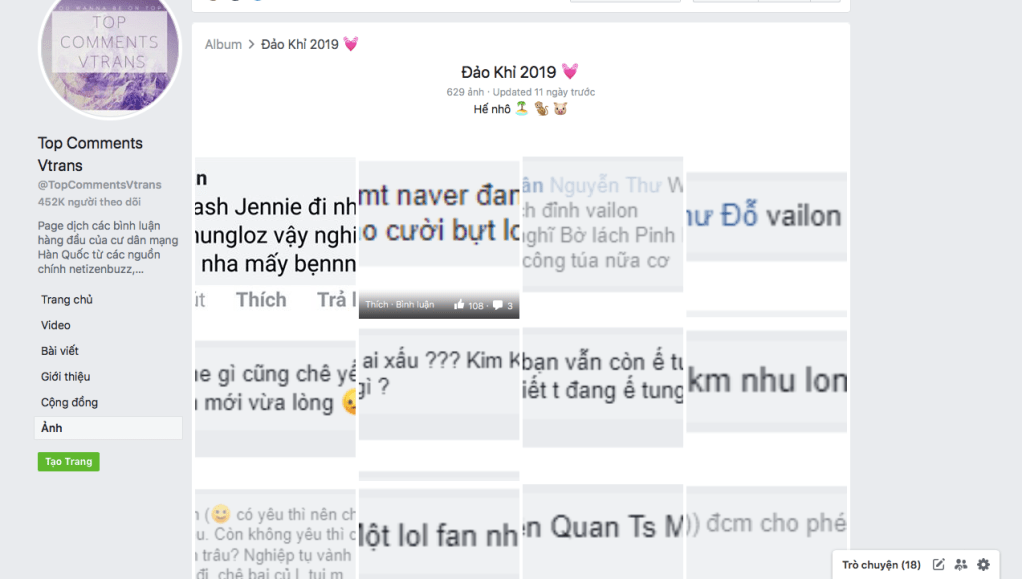Select the Ảnh sidebar tab
1022x579 pixels.
[x=108, y=428]
